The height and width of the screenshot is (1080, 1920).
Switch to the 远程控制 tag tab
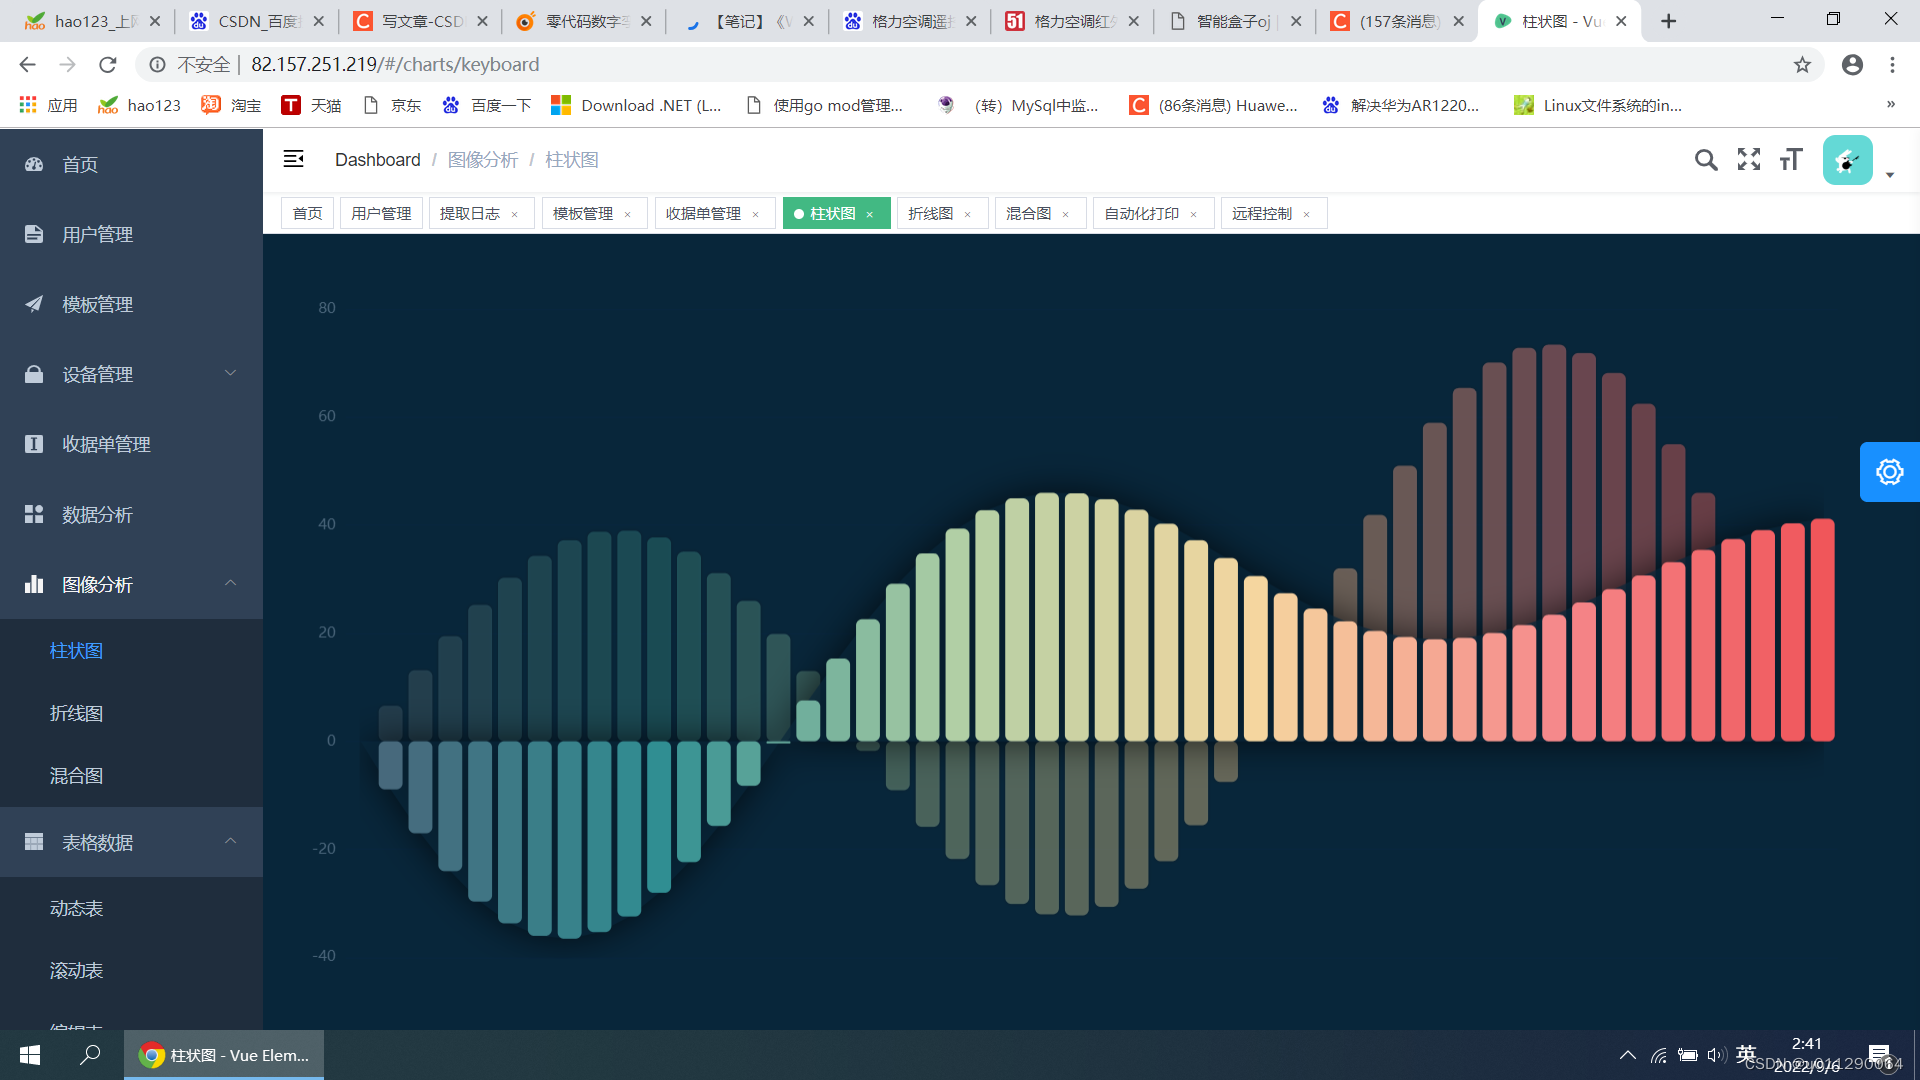1261,214
